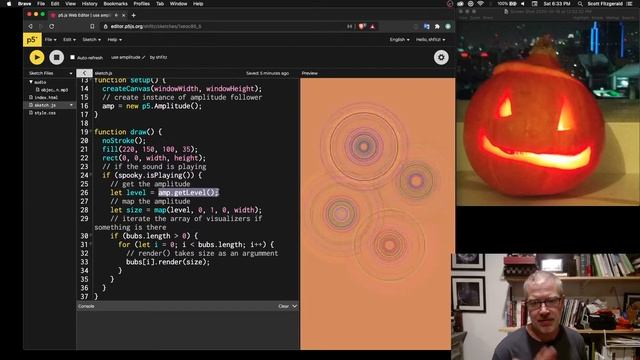
Task: Open Spotlight search magnifier icon
Action: pos(580,4)
